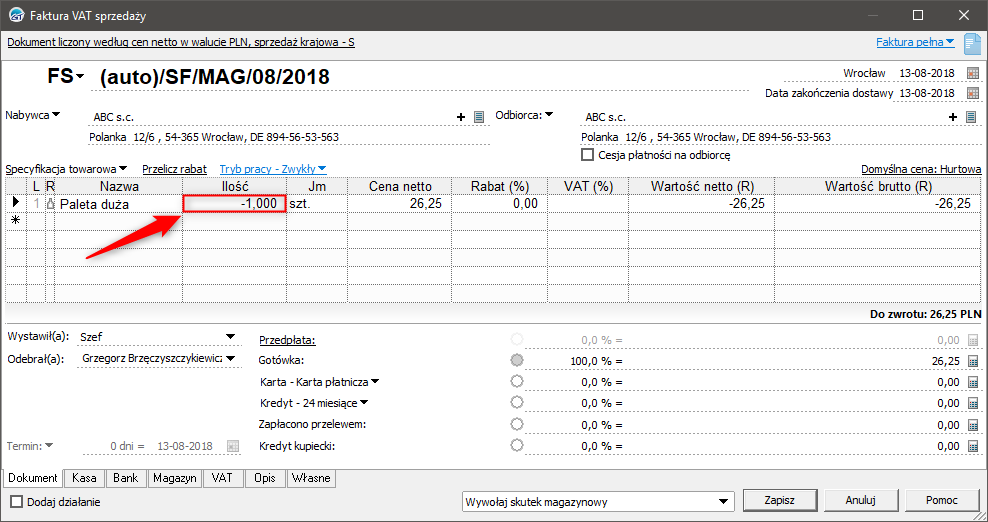
Task: Add new Odbiorca with plus icon
Action: pos(953,117)
